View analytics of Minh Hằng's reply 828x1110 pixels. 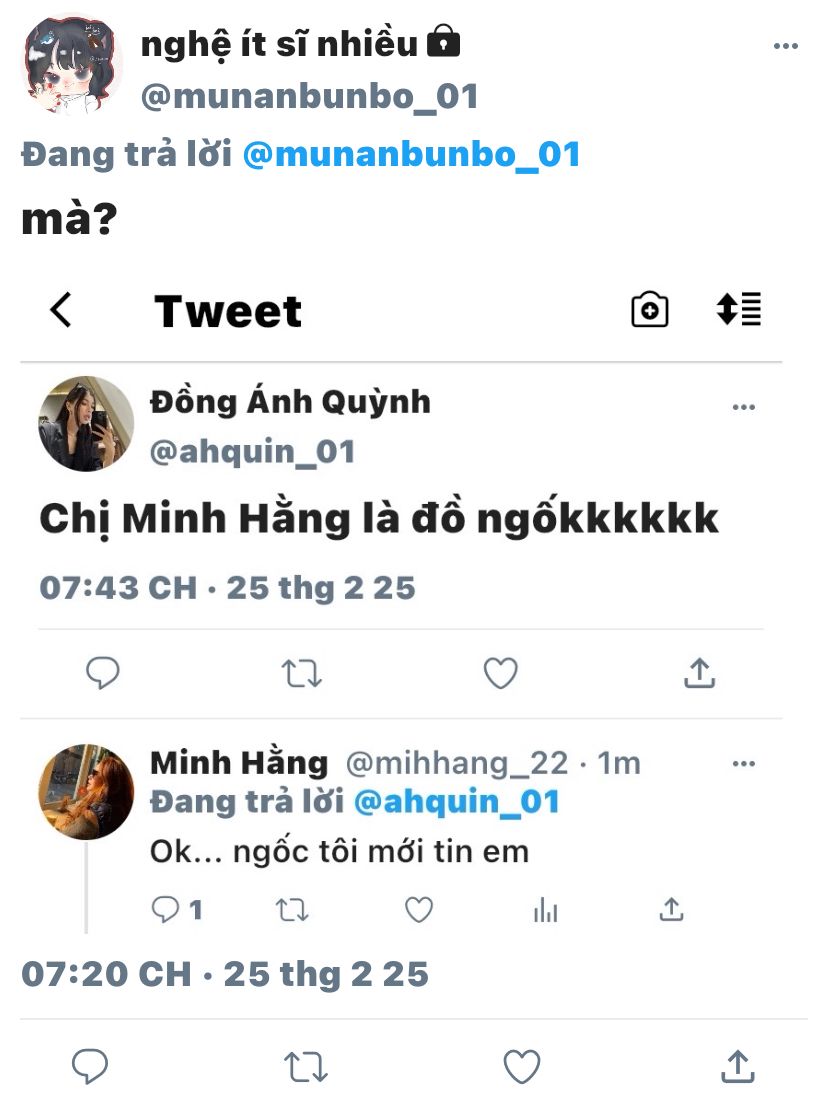[x=546, y=909]
